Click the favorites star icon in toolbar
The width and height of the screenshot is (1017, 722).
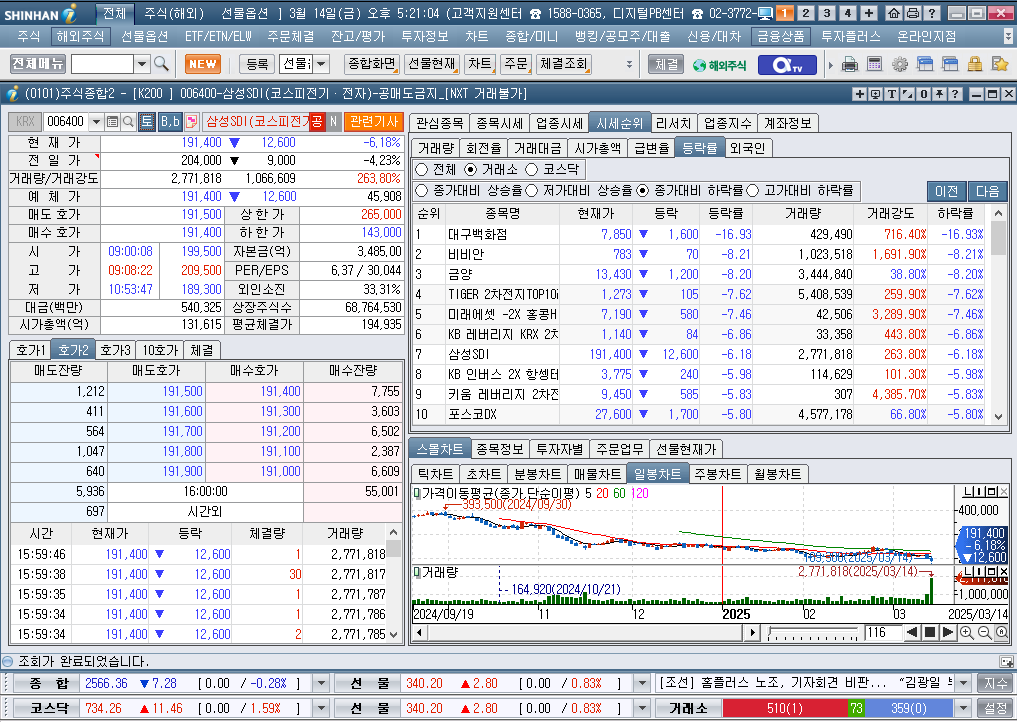(999, 64)
